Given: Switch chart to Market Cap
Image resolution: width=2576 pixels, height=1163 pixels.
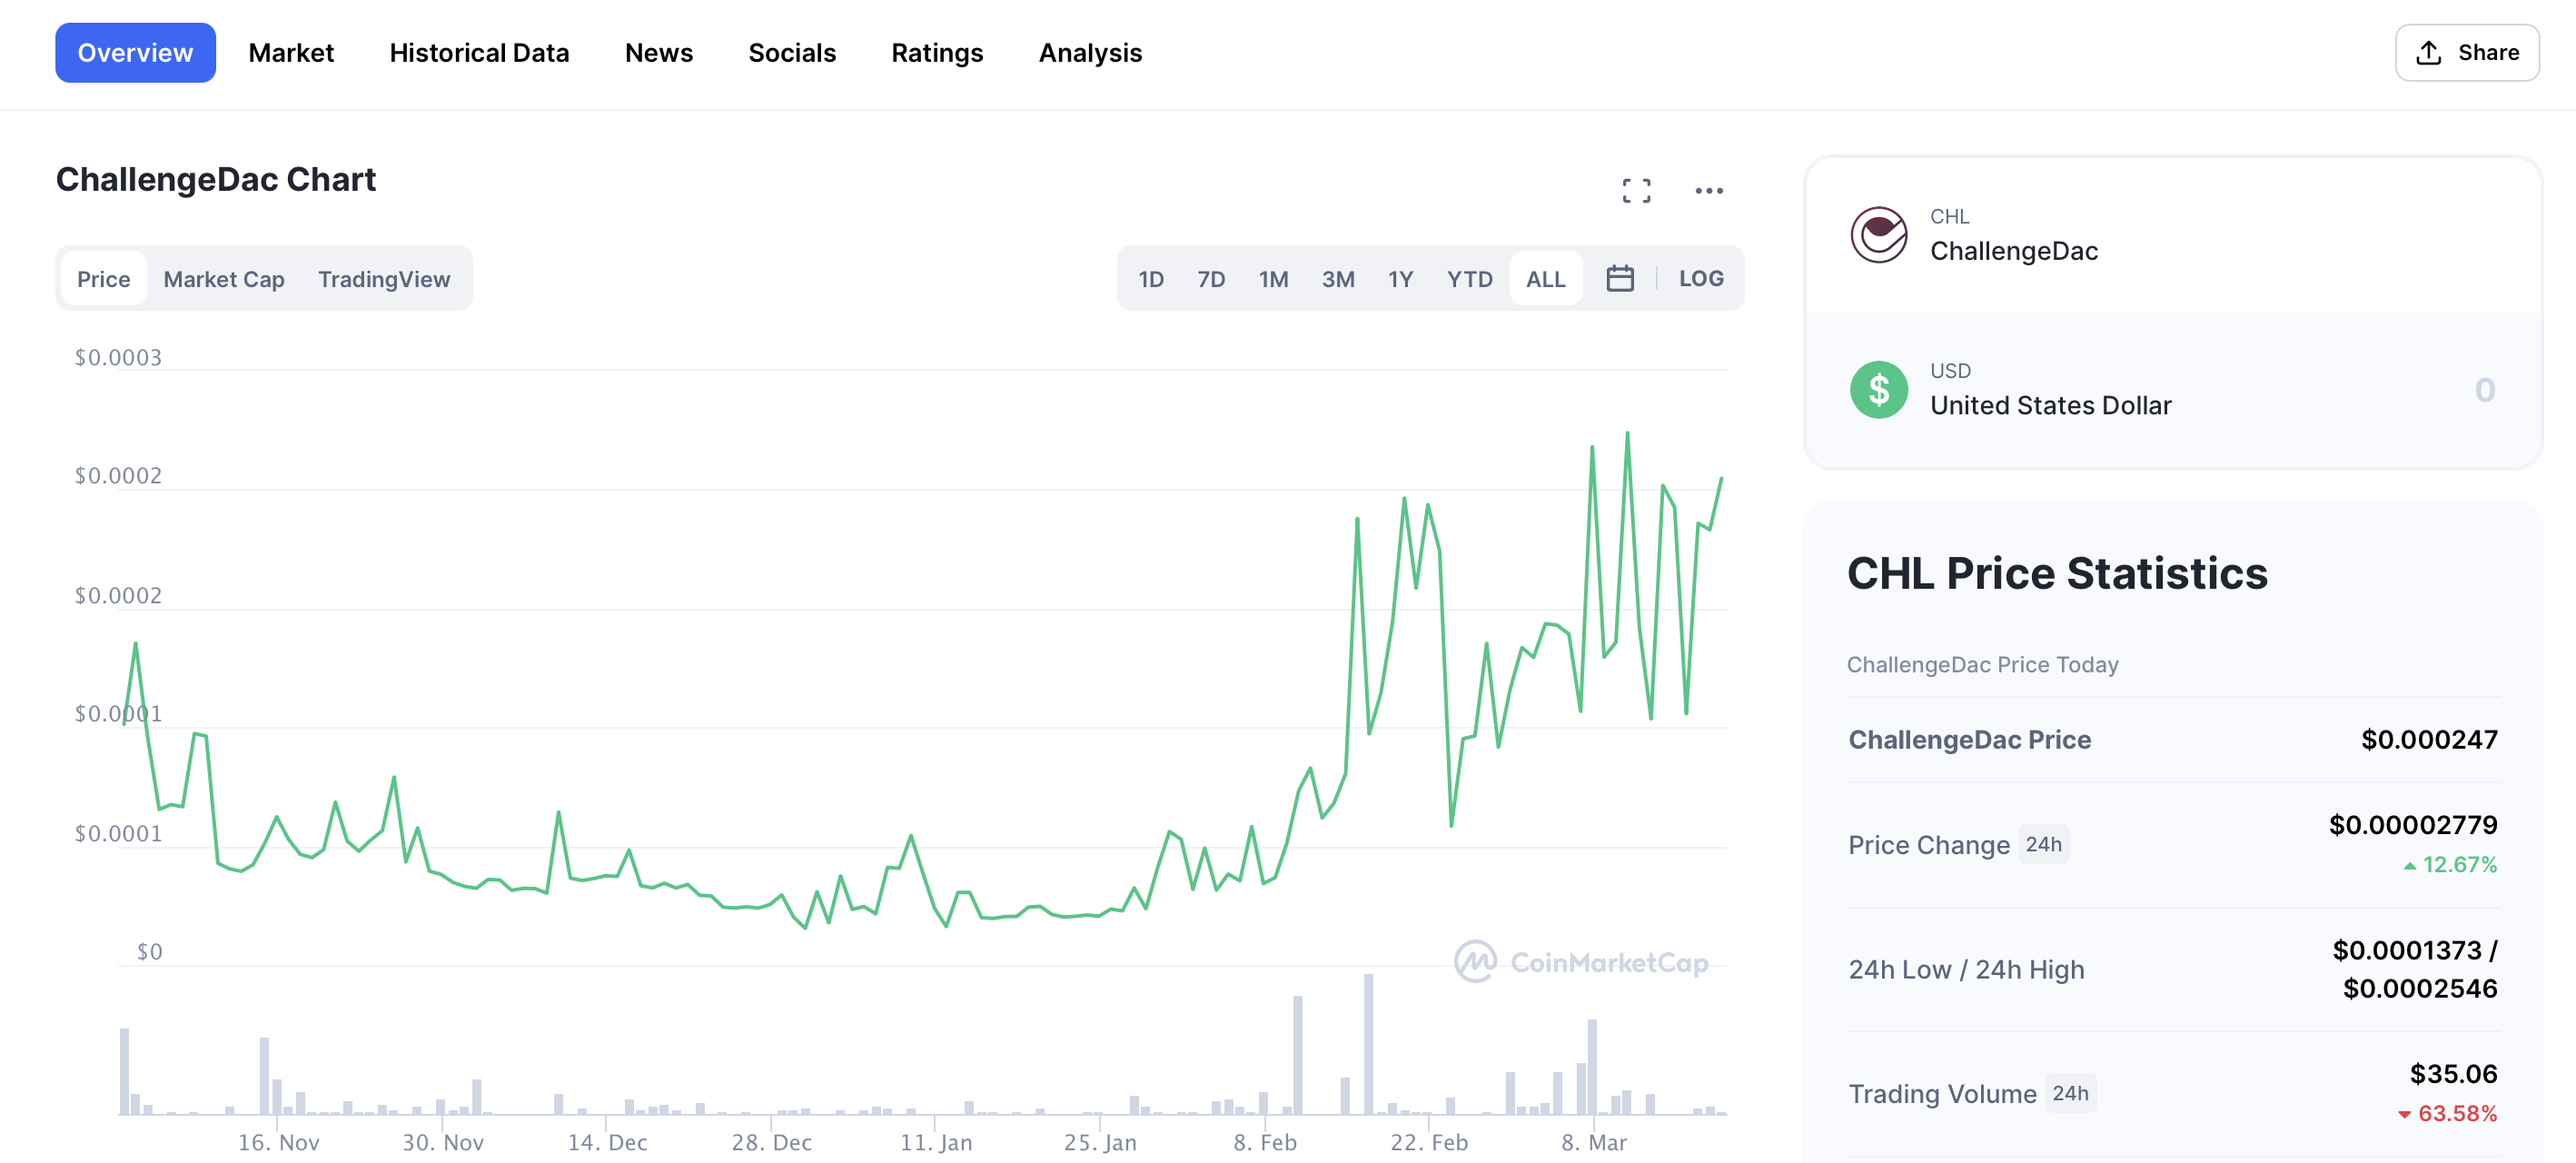Looking at the screenshot, I should (223, 279).
